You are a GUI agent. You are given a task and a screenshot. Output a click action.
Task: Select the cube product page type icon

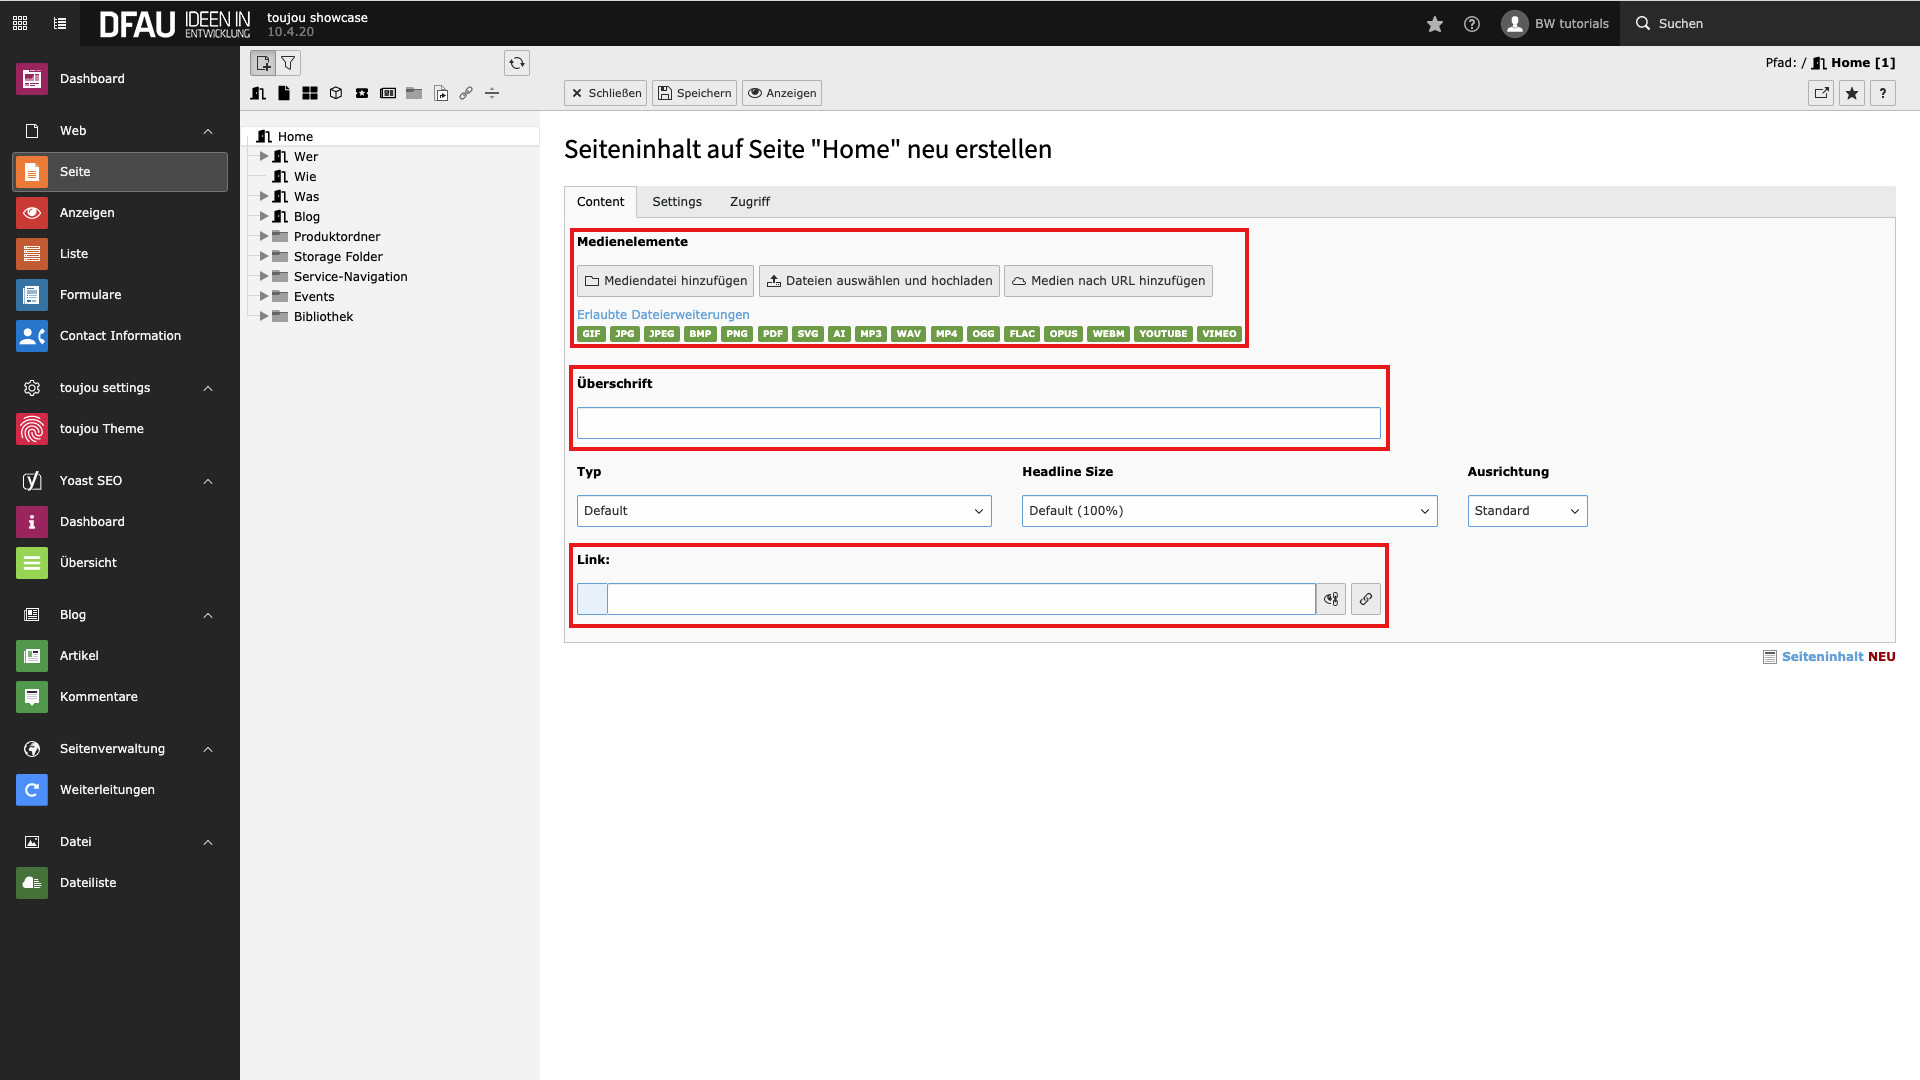point(336,93)
